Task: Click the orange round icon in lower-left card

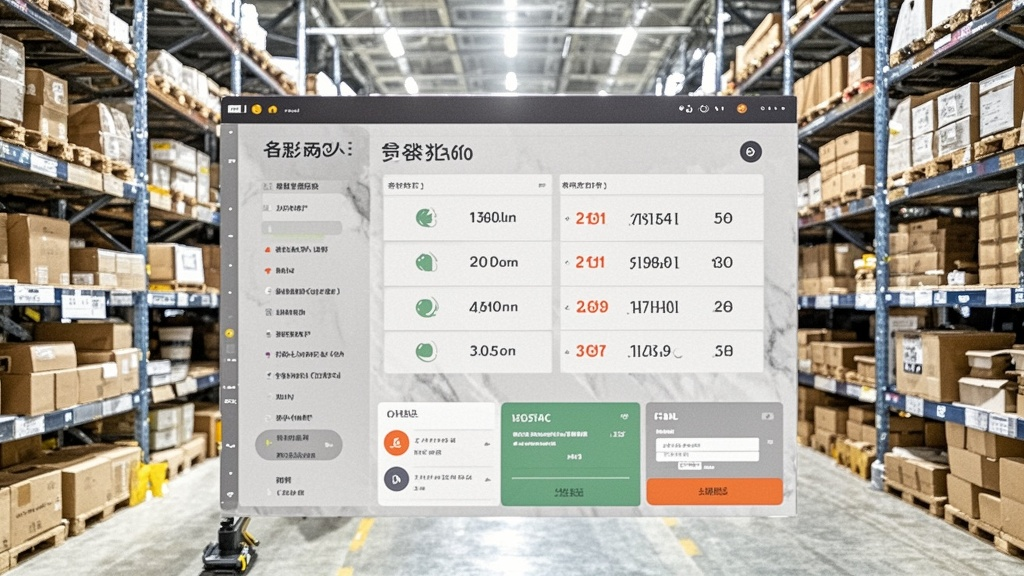Action: tap(396, 442)
